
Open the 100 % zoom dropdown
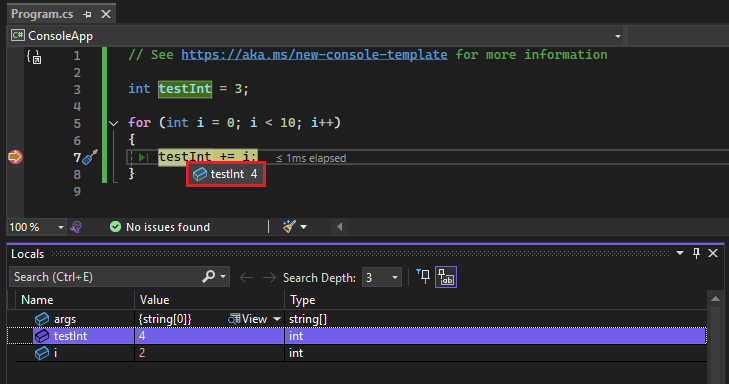pyautogui.click(x=60, y=227)
